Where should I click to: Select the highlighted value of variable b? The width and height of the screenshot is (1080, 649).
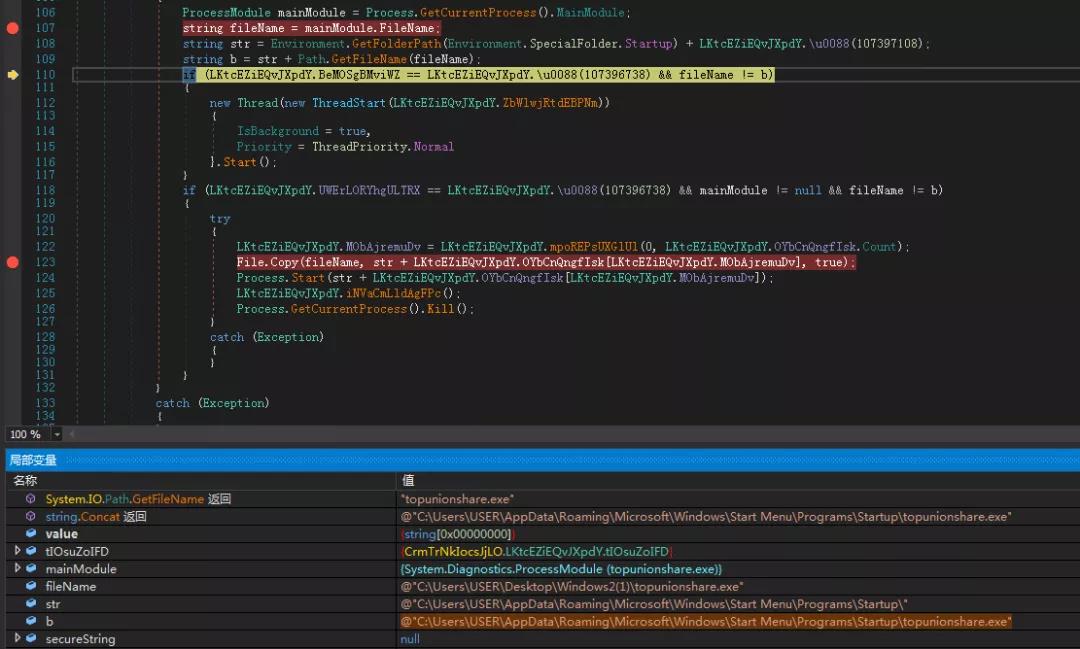[705, 622]
